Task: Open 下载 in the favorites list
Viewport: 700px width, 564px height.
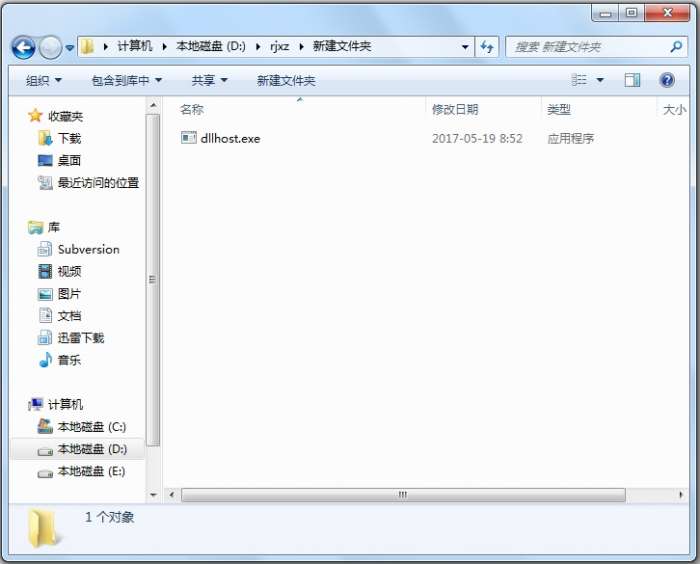Action: pyautogui.click(x=69, y=138)
